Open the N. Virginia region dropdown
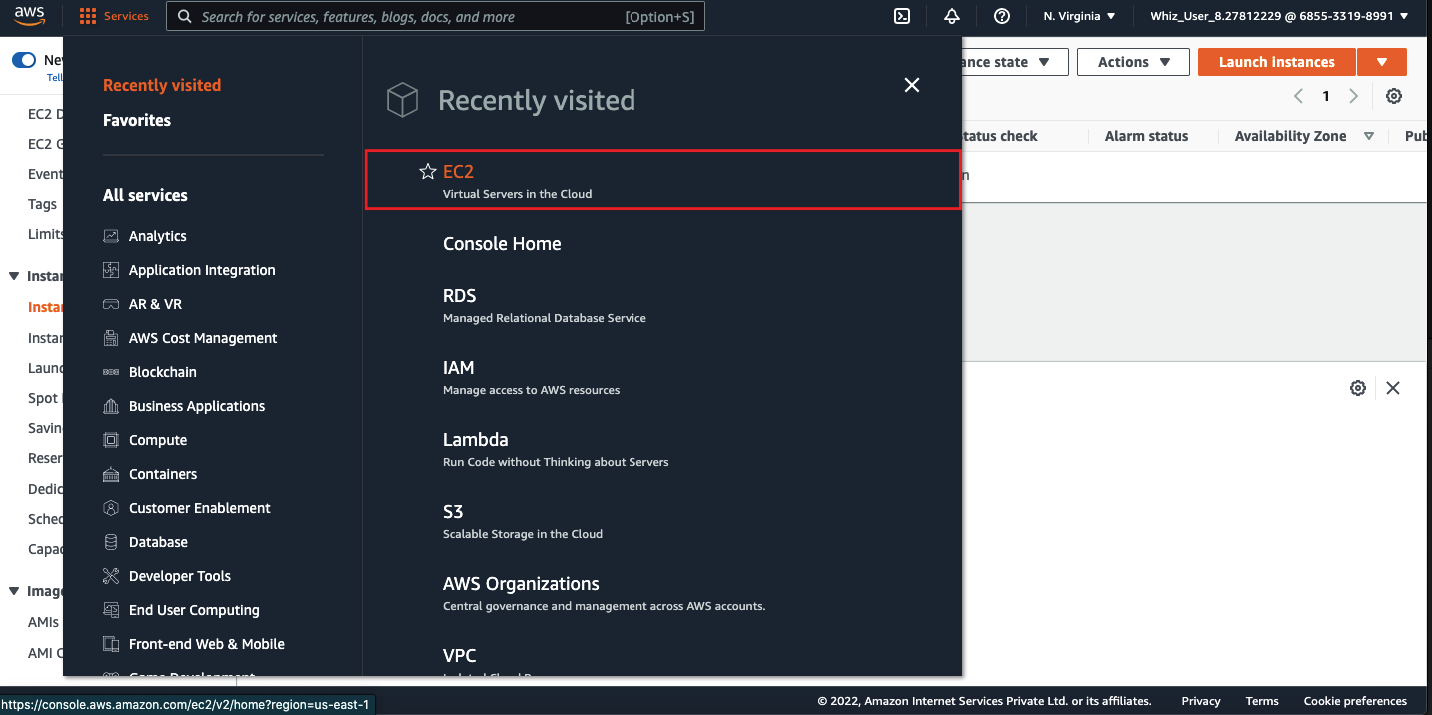The height and width of the screenshot is (715, 1432). 1079,16
